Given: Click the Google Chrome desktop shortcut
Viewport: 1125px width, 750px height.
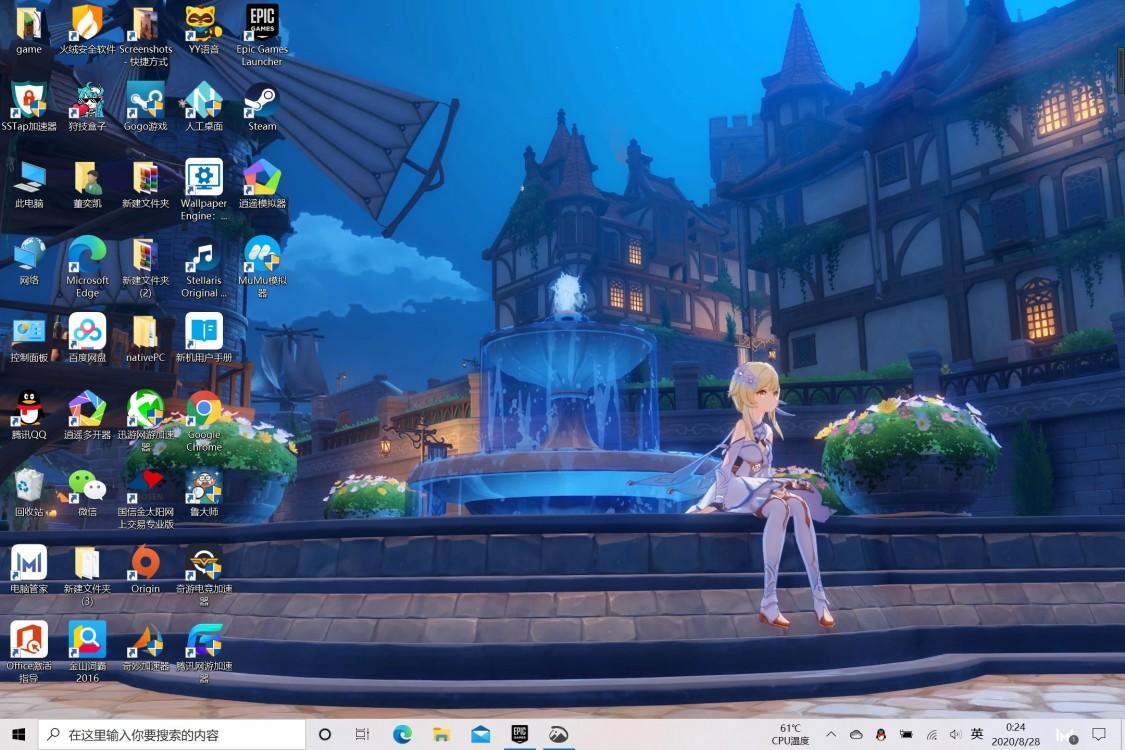Looking at the screenshot, I should [204, 421].
